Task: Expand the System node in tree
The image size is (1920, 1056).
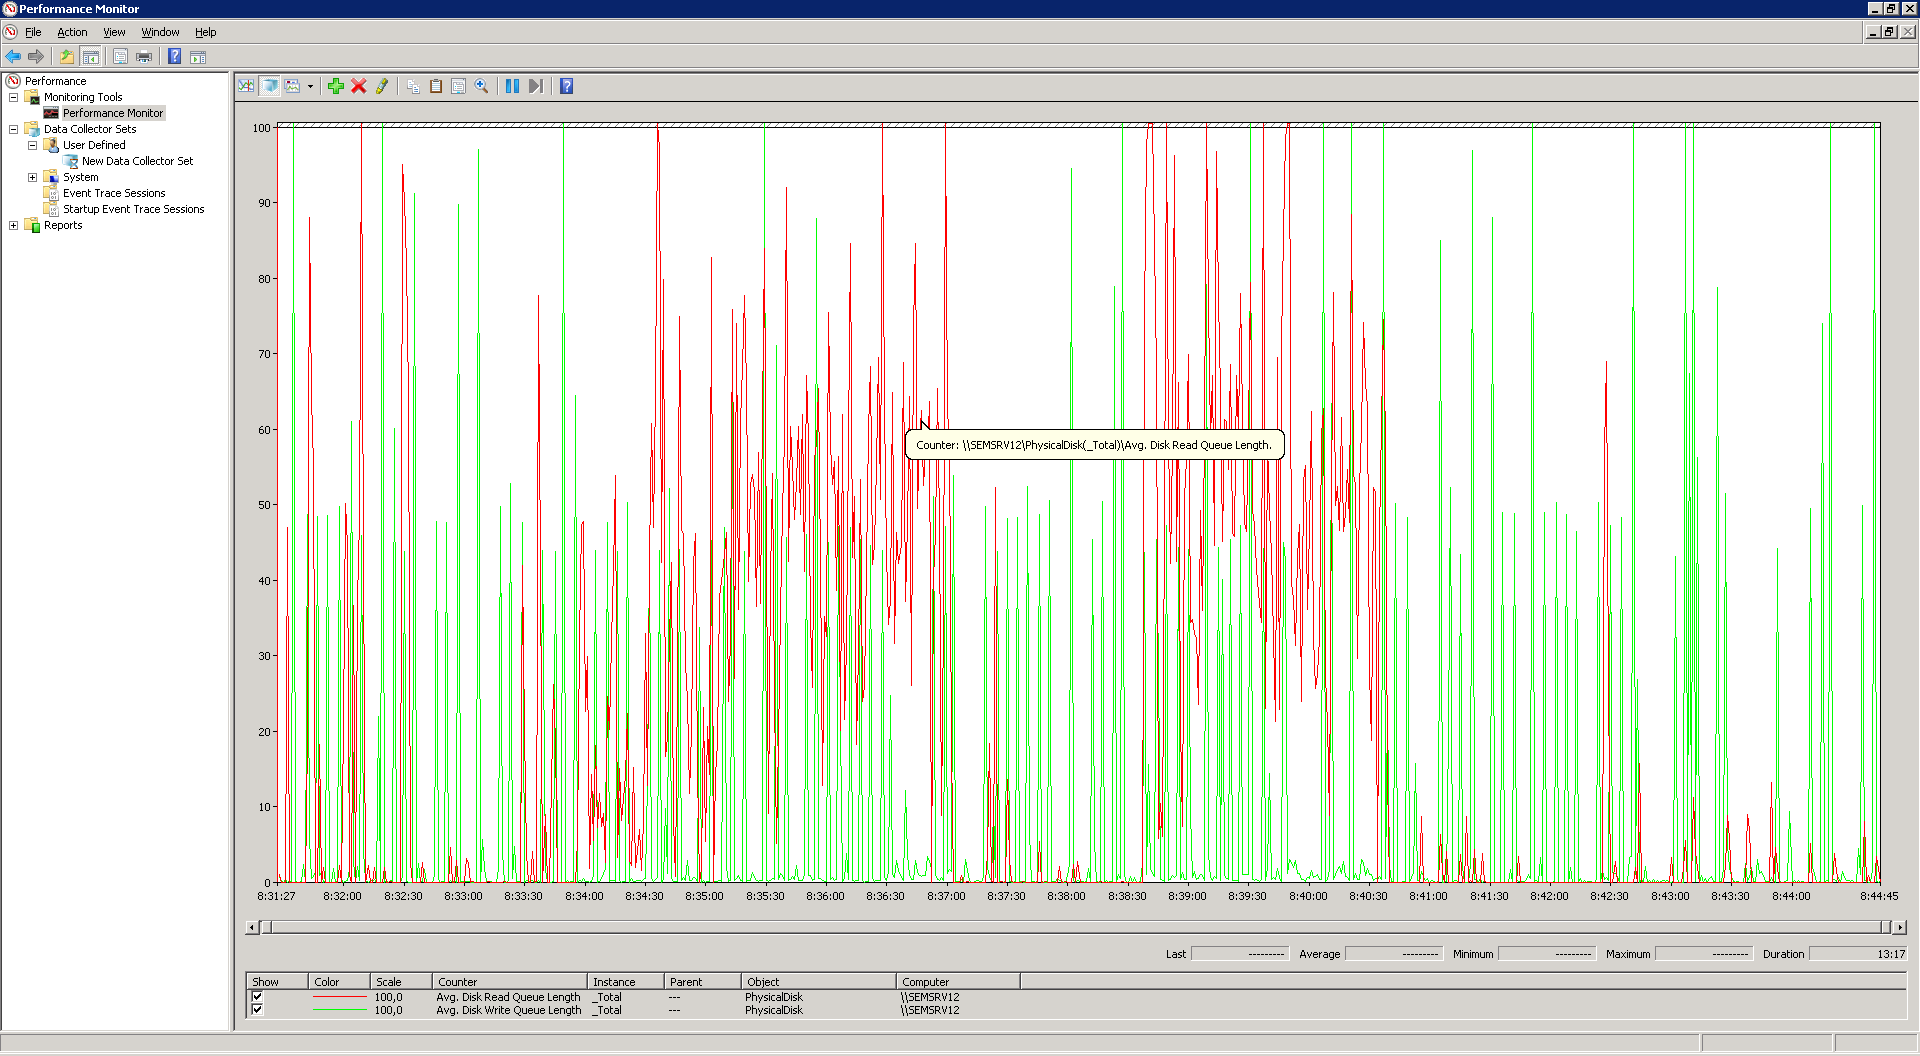Action: [x=32, y=177]
